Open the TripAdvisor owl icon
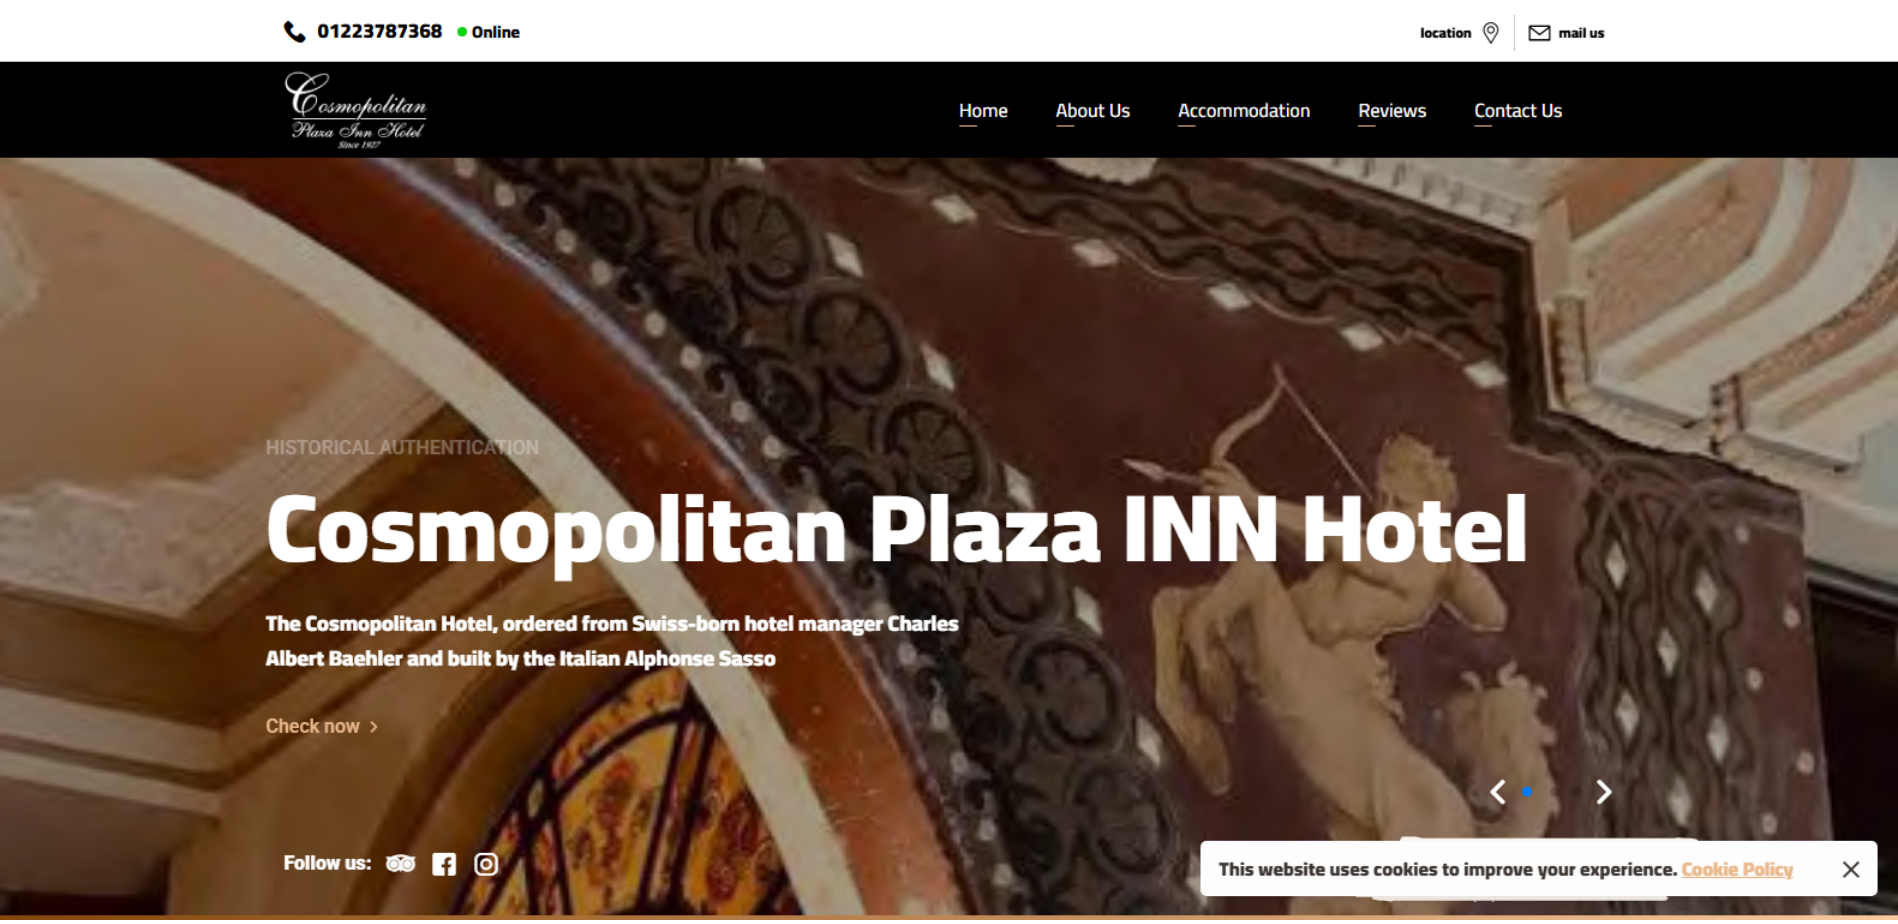Image resolution: width=1898 pixels, height=924 pixels. pyautogui.click(x=401, y=864)
